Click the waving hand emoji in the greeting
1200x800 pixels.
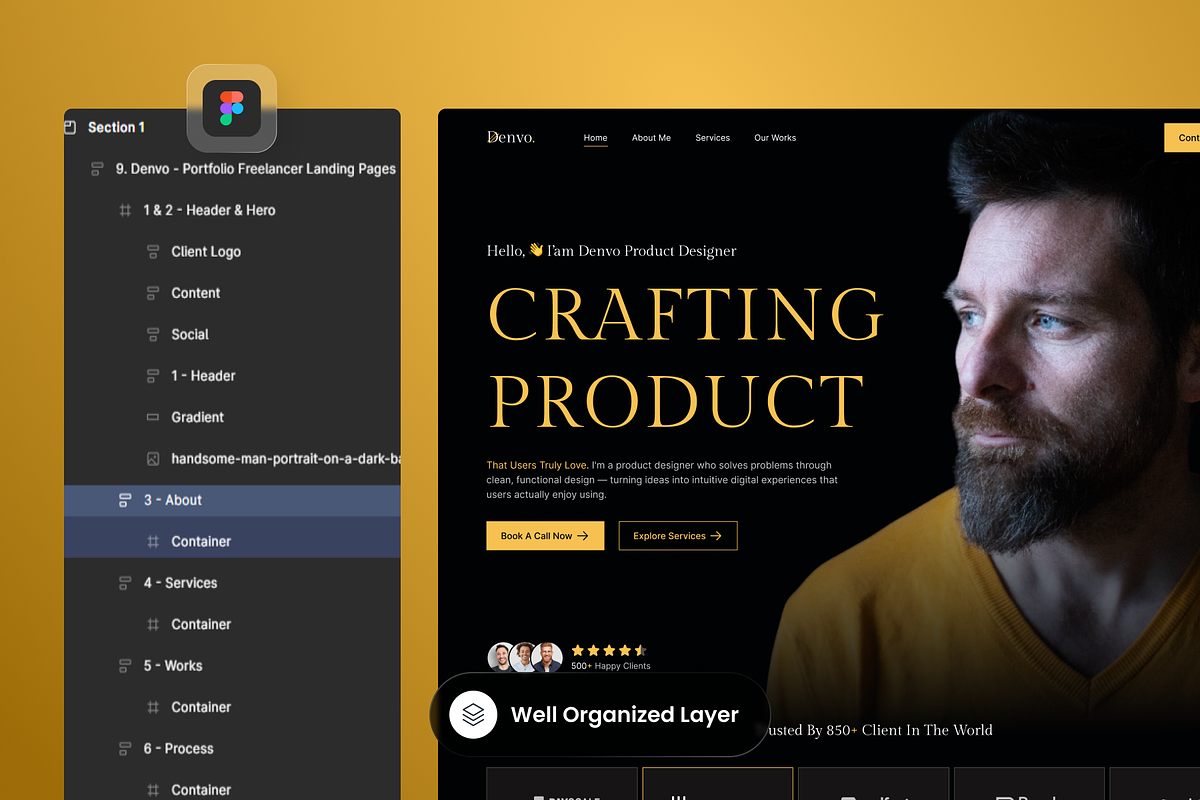[x=536, y=250]
